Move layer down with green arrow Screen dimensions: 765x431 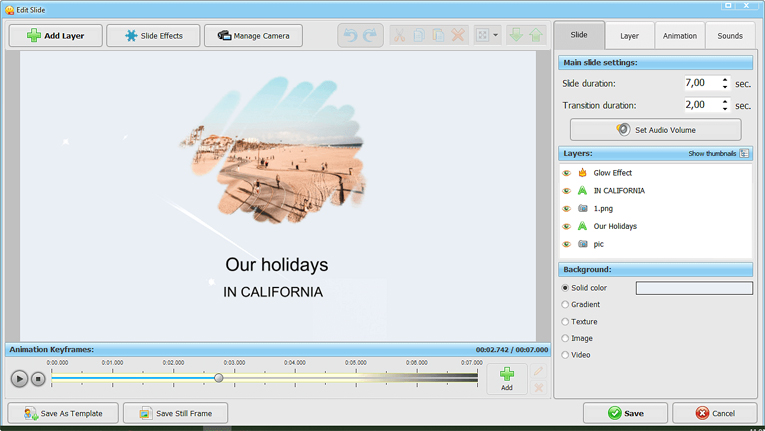(x=516, y=36)
